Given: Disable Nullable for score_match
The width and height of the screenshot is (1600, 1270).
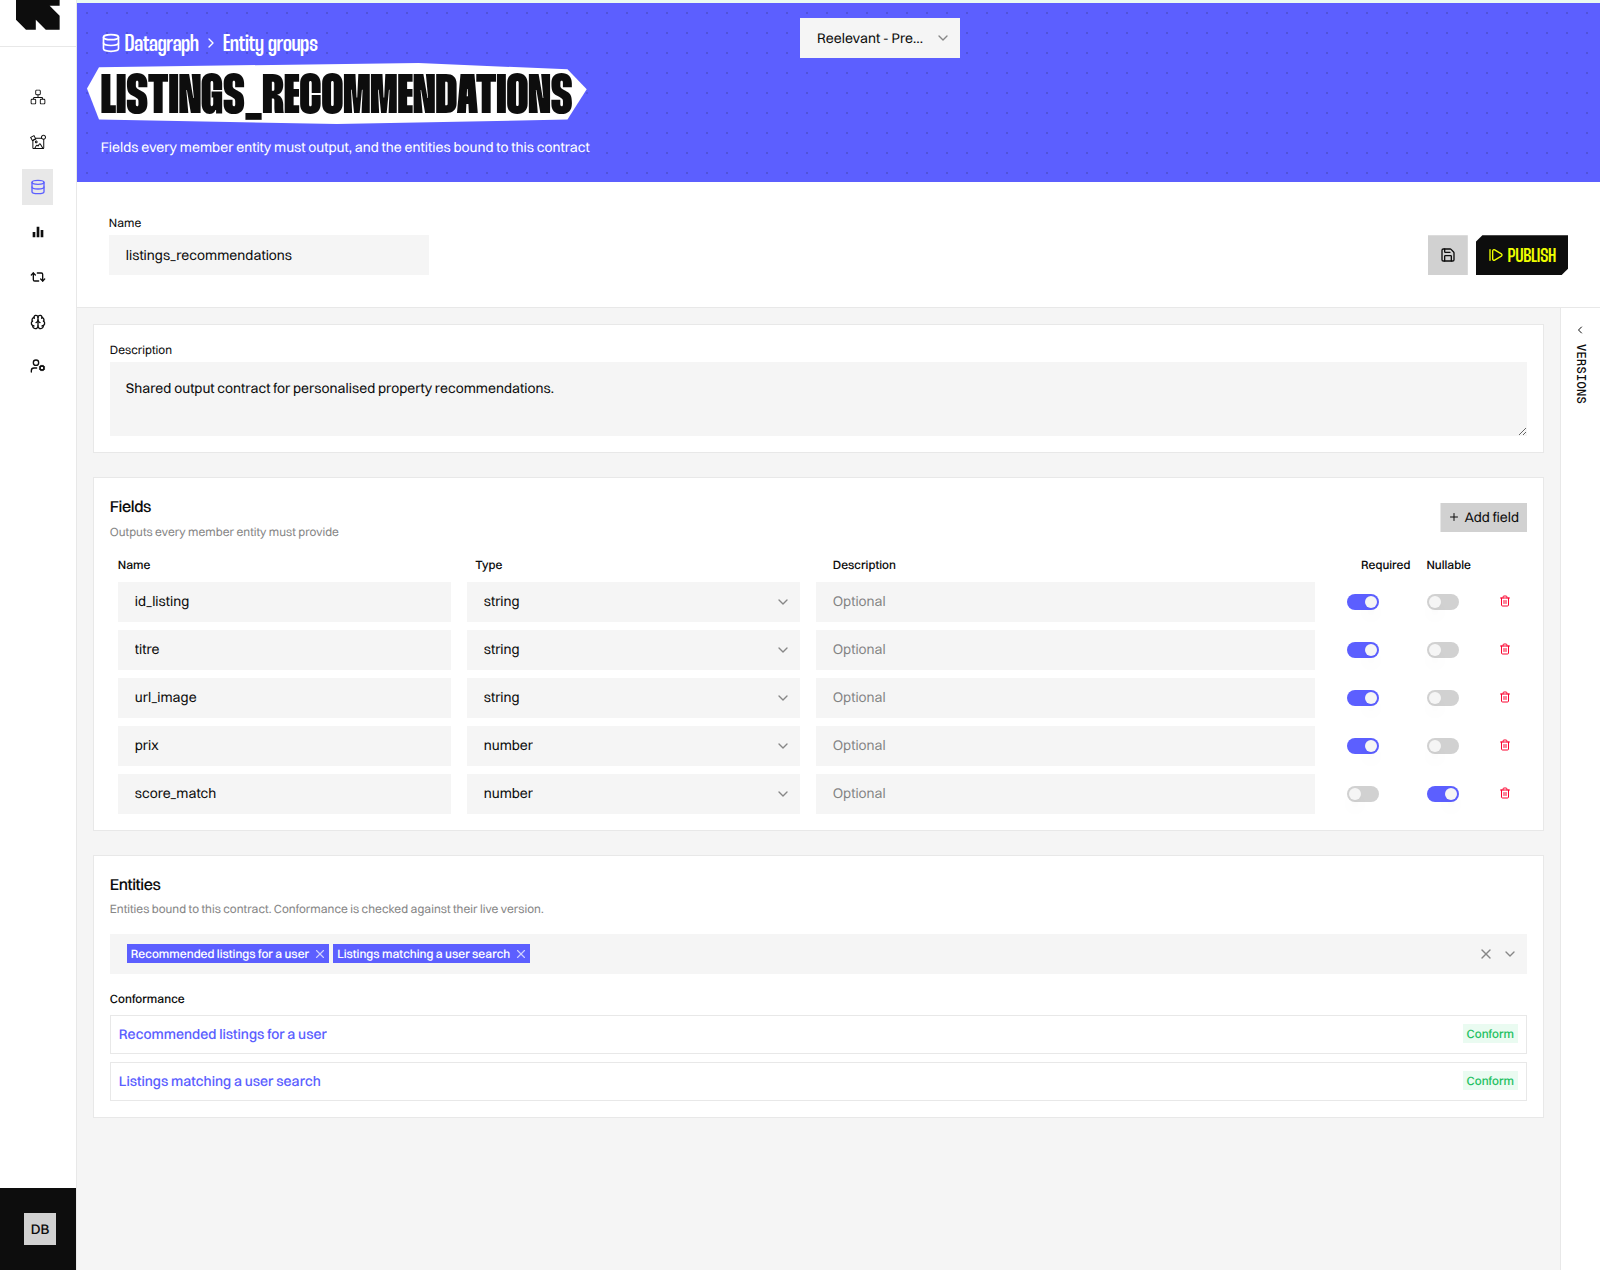Looking at the screenshot, I should pyautogui.click(x=1443, y=794).
